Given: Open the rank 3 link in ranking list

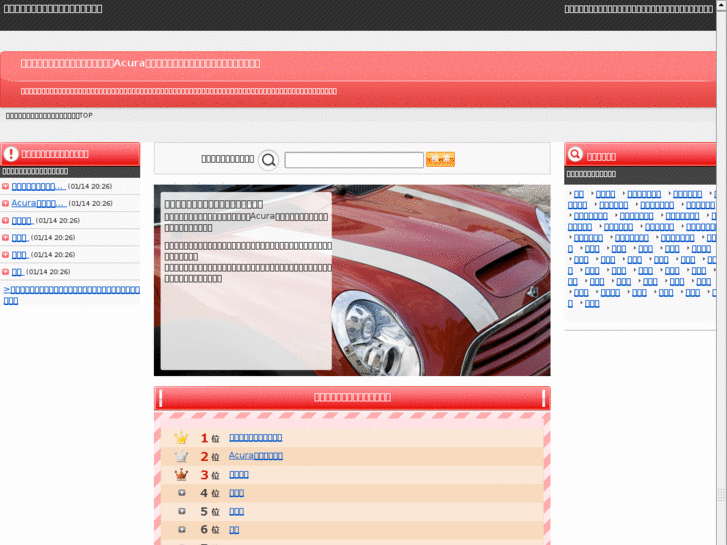Looking at the screenshot, I should click(x=239, y=475).
